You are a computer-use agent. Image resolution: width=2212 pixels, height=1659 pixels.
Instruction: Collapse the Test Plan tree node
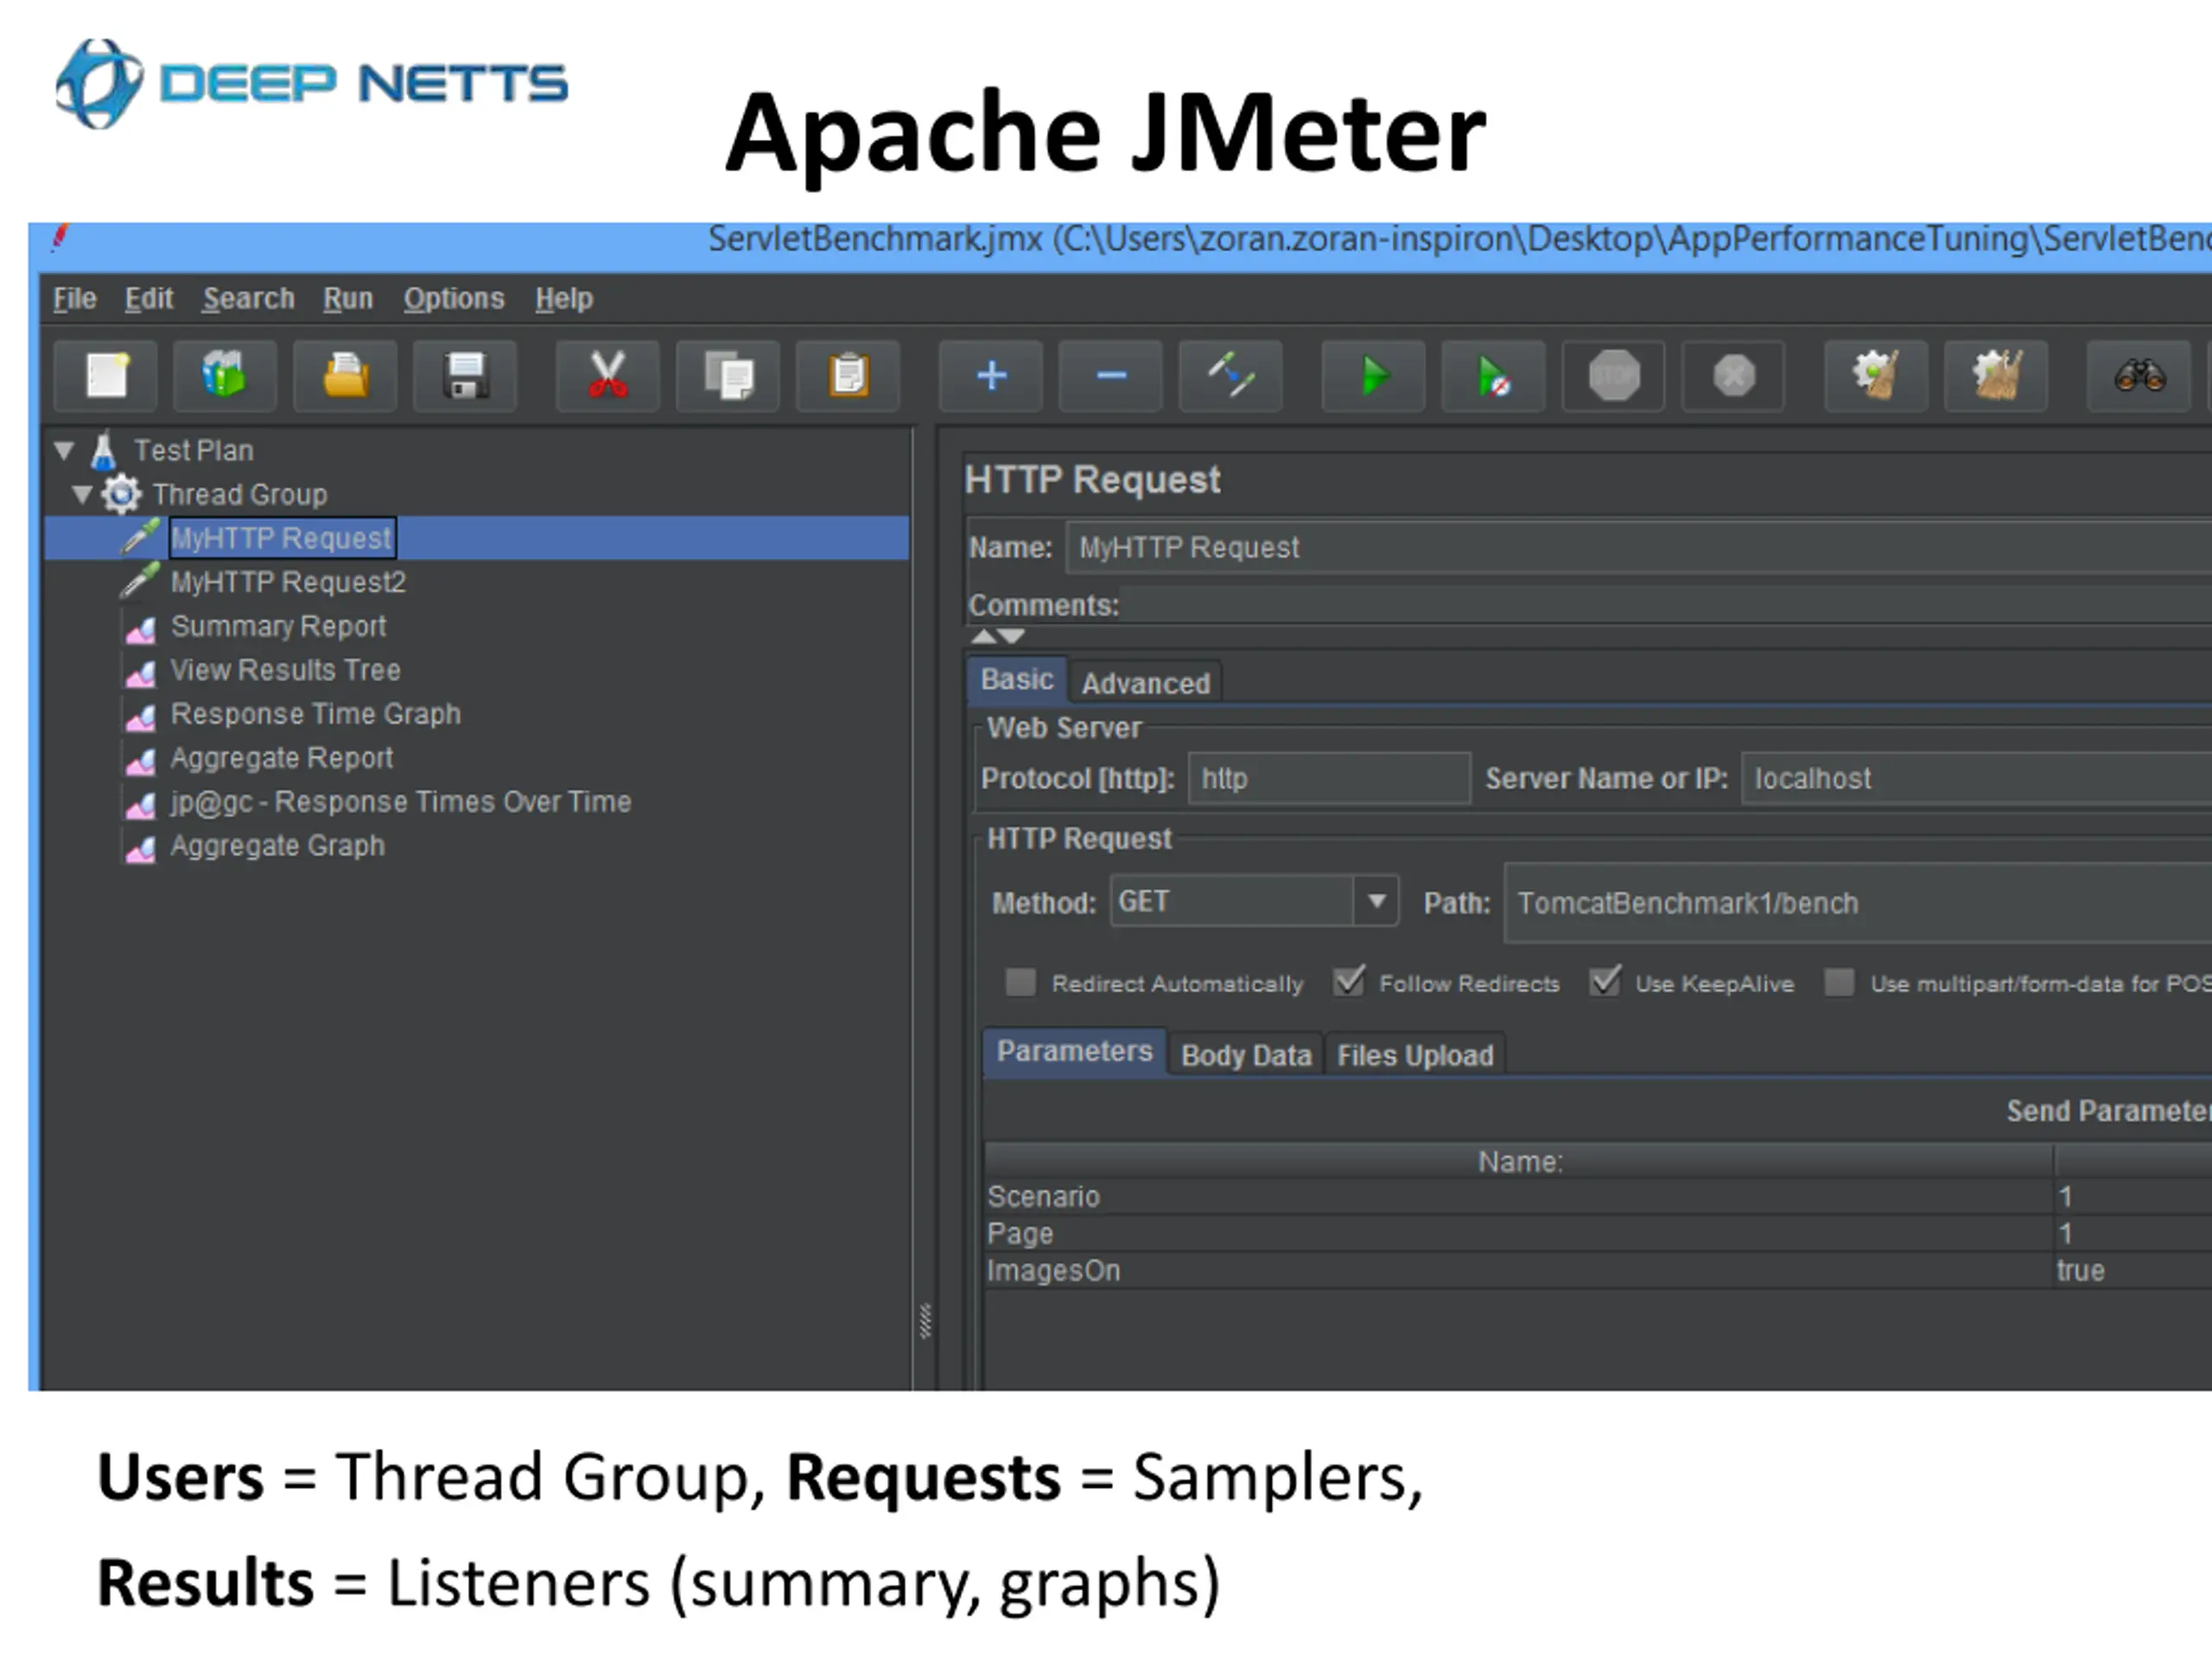(65, 451)
